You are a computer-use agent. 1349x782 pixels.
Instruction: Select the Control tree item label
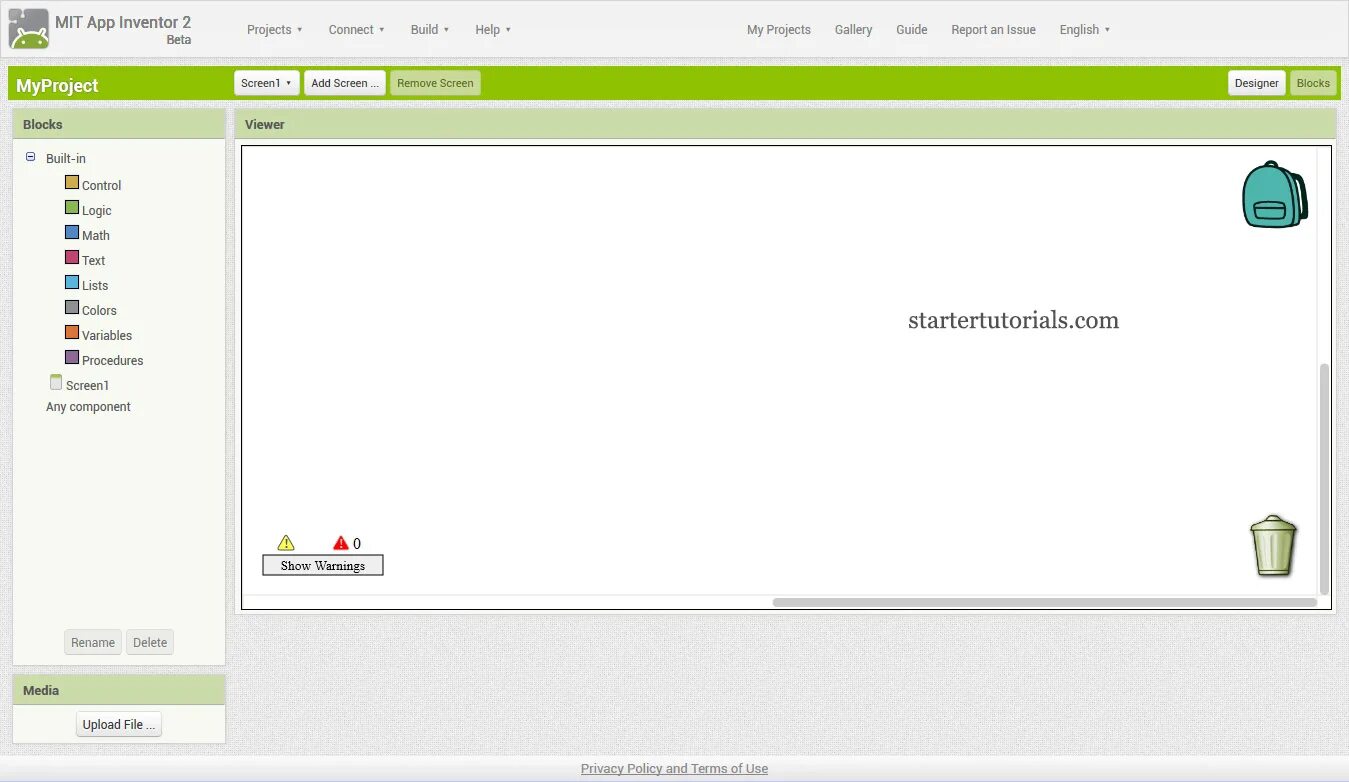point(101,185)
